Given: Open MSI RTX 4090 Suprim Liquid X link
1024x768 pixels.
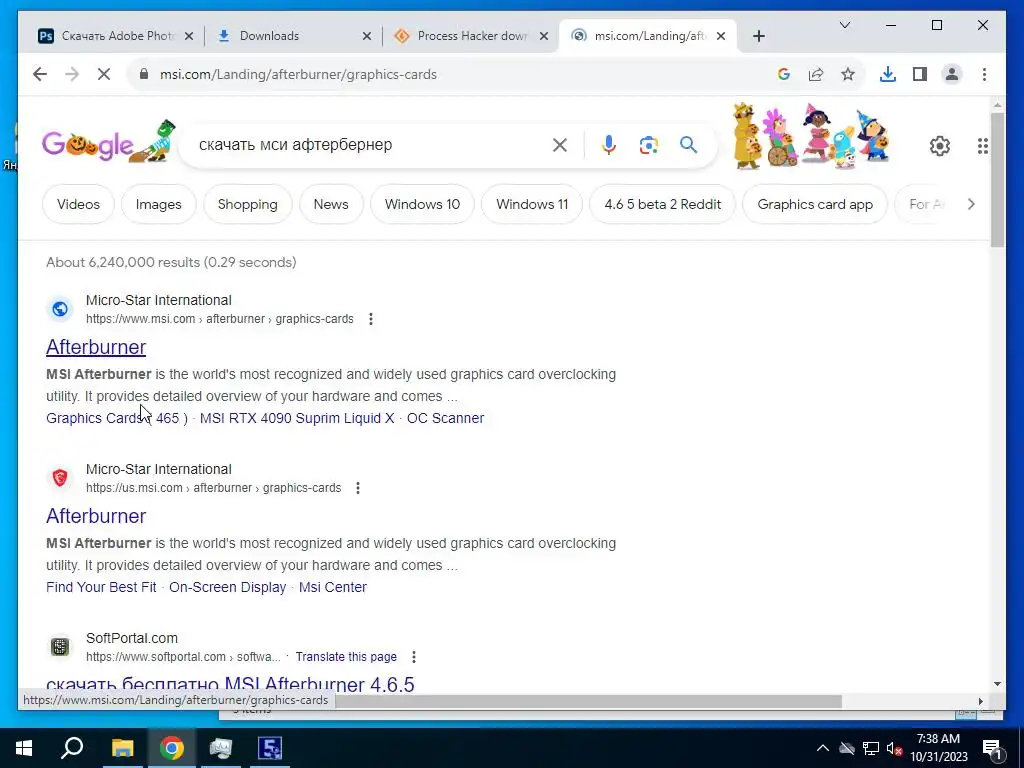Looking at the screenshot, I should pos(297,418).
